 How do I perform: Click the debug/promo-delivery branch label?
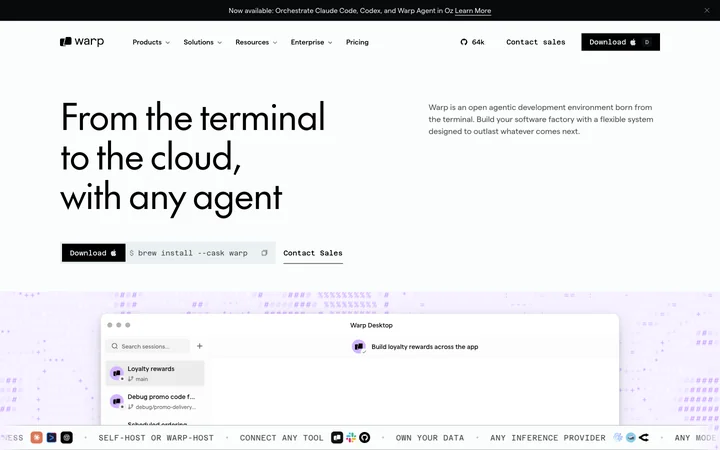(x=165, y=407)
